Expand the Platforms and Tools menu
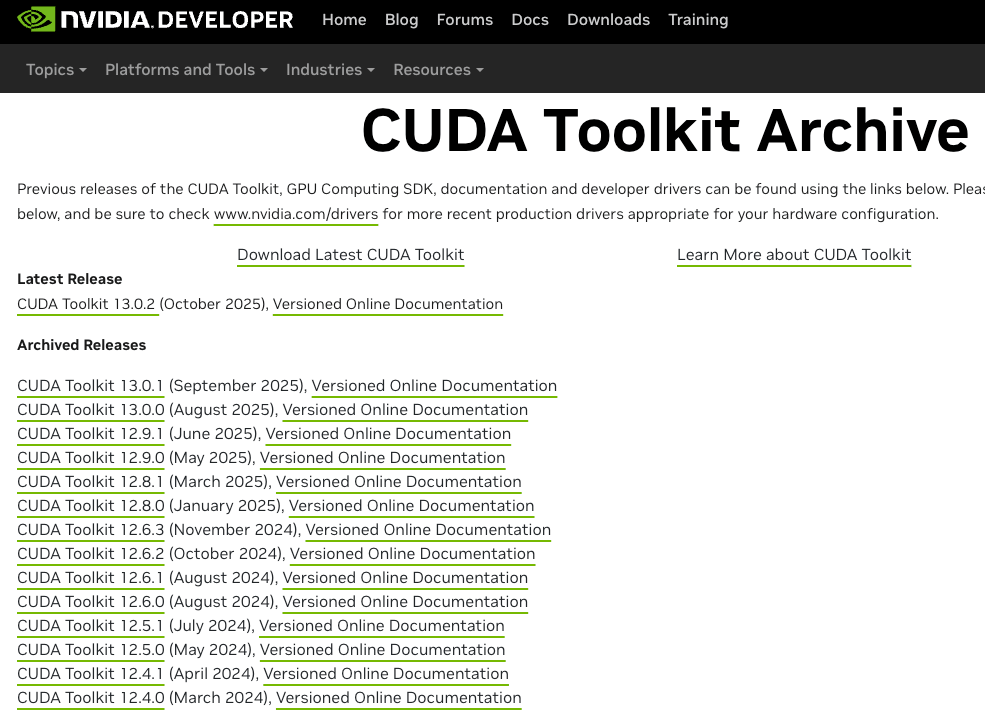Viewport: 985px width, 714px height. 186,69
